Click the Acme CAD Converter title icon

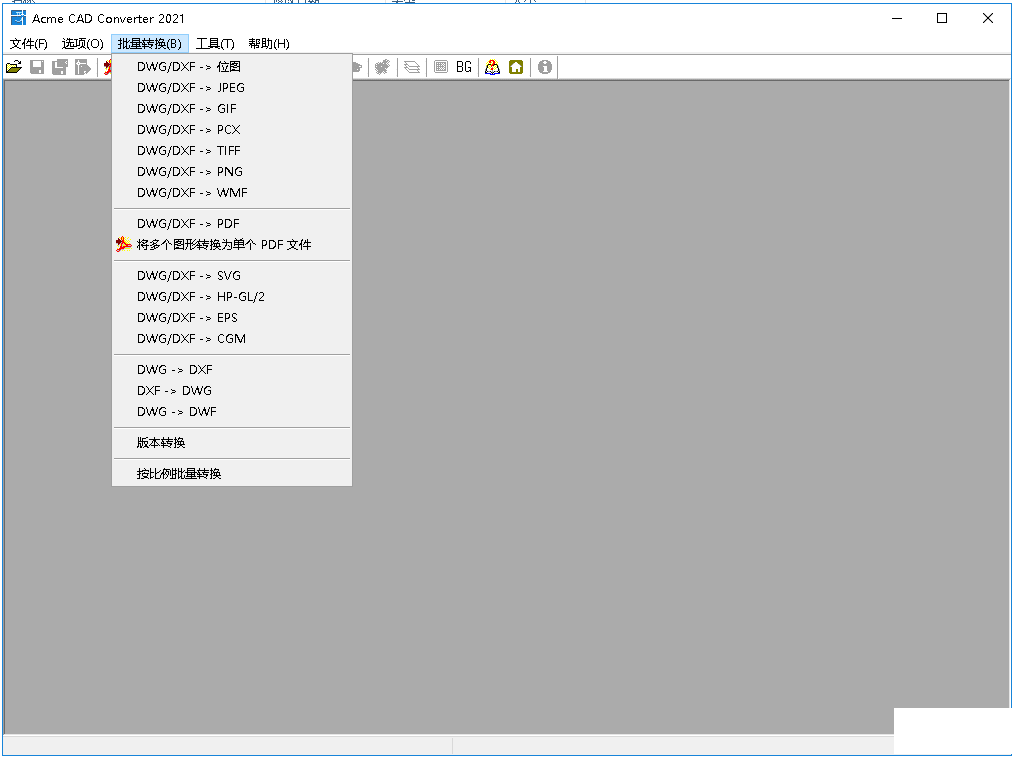point(18,18)
